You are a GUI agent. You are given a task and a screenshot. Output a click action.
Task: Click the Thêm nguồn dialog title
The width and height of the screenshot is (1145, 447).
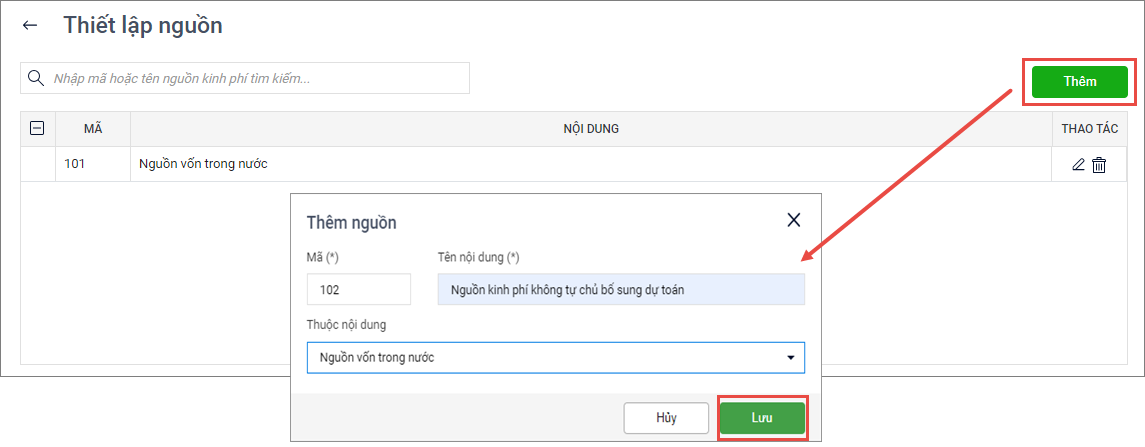(351, 222)
